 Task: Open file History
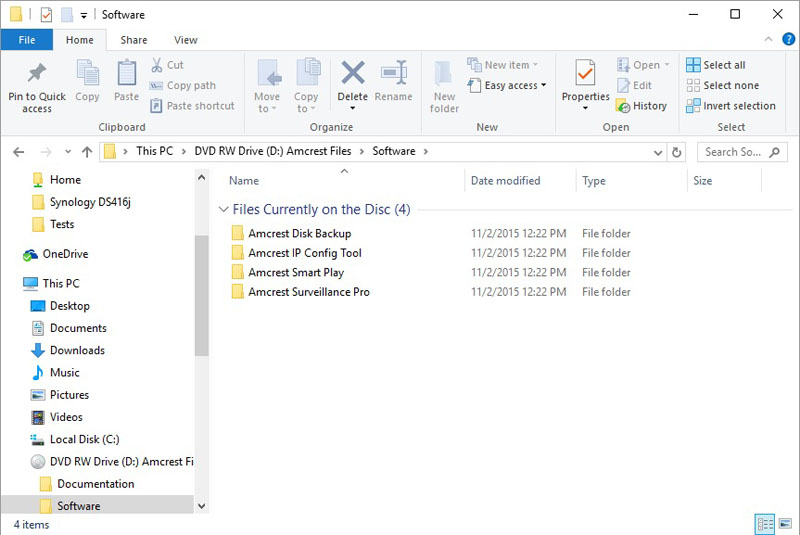(x=641, y=106)
